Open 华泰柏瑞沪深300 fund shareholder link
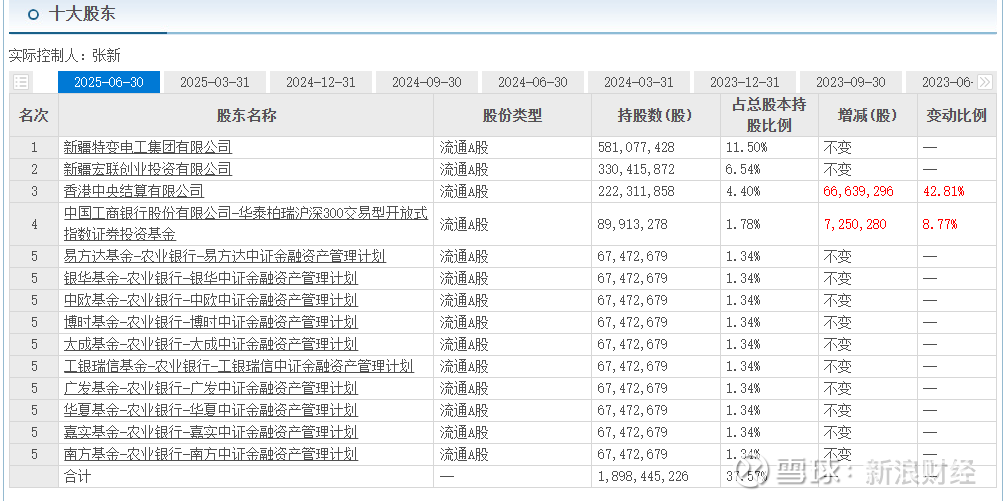The image size is (1005, 502). 245,224
